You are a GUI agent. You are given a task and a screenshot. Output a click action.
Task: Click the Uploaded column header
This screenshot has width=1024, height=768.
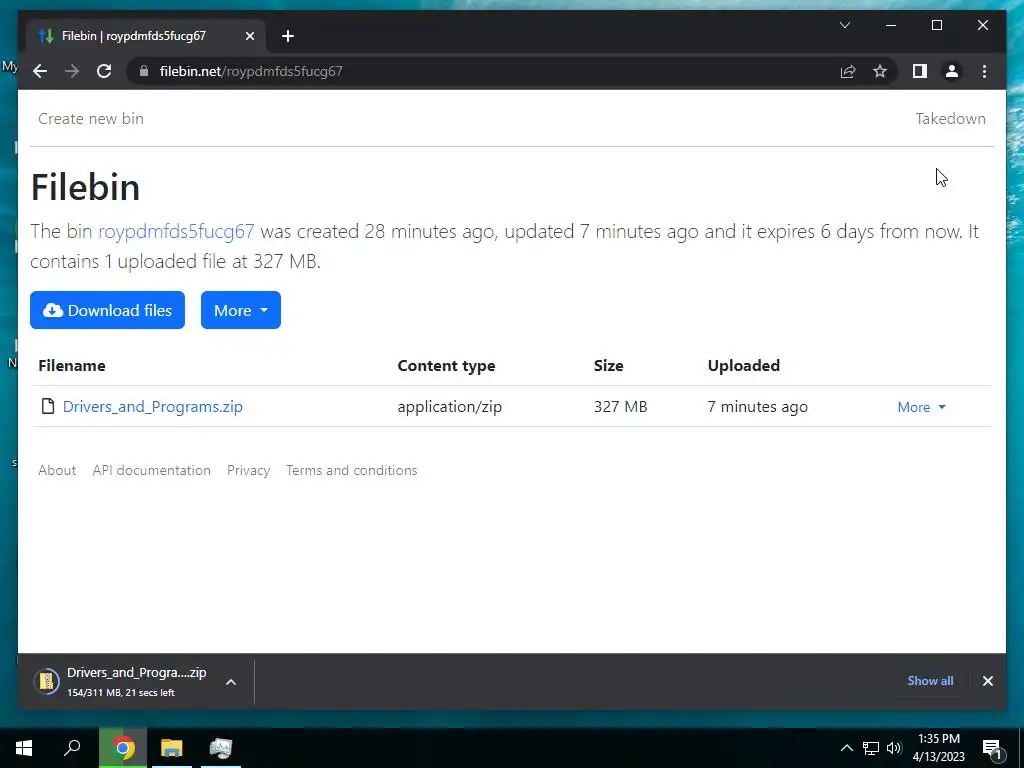(x=744, y=366)
